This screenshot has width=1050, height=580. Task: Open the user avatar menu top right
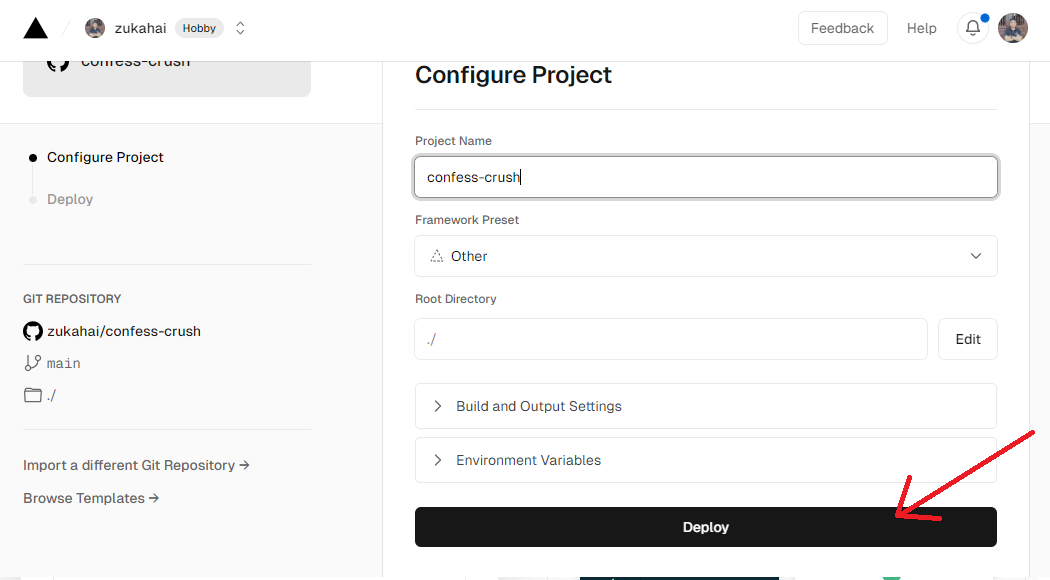click(x=1013, y=28)
